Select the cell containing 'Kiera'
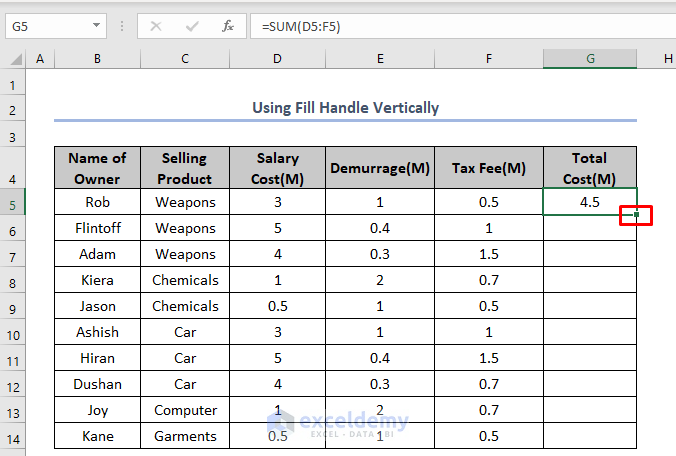Viewport: 676px width, 456px height. 97,280
